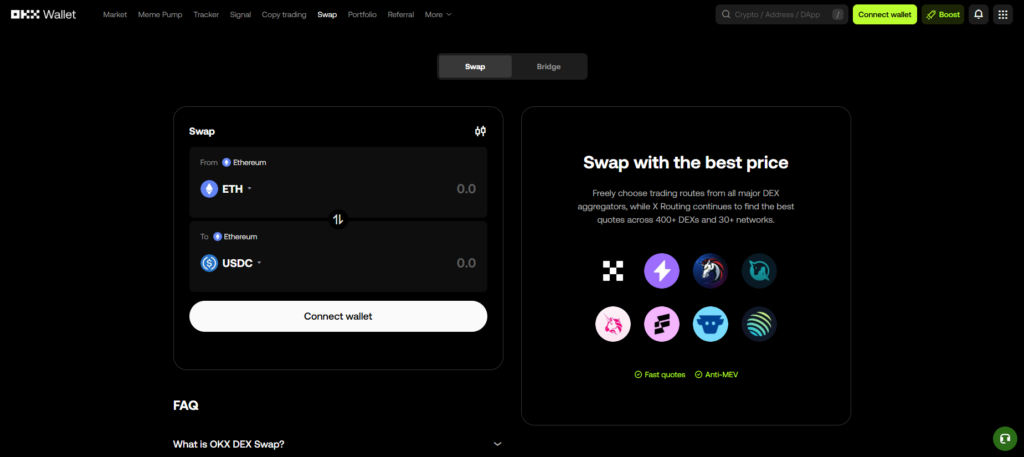Expand 'What is OKX DEX Swap?' FAQ
The image size is (1024, 457).
pos(338,444)
